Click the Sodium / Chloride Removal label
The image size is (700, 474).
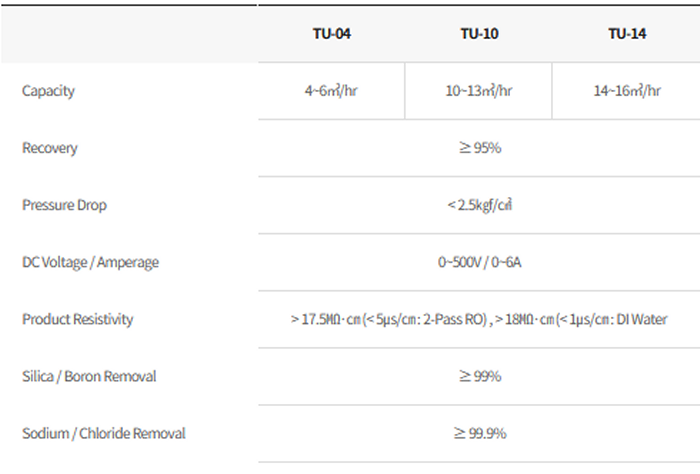[x=103, y=433]
